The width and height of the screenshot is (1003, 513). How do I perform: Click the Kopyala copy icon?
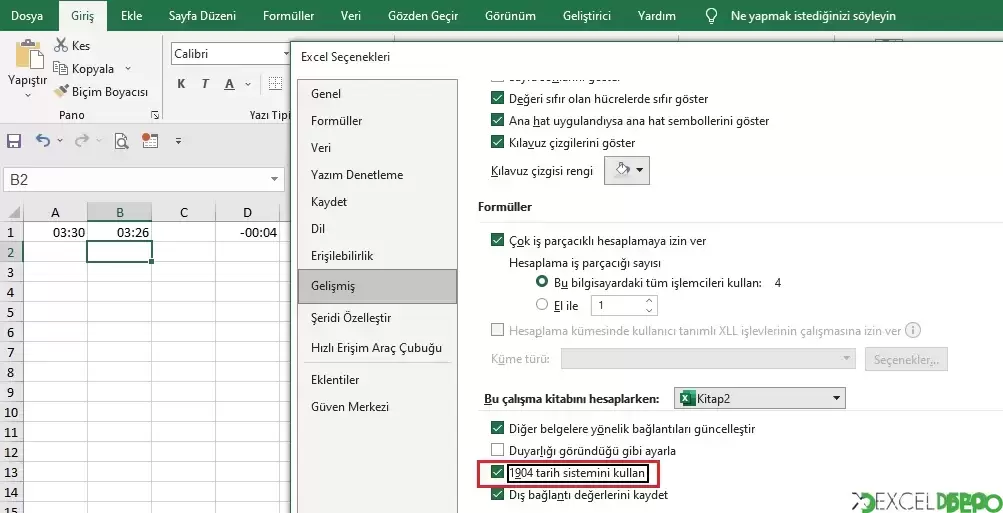61,68
